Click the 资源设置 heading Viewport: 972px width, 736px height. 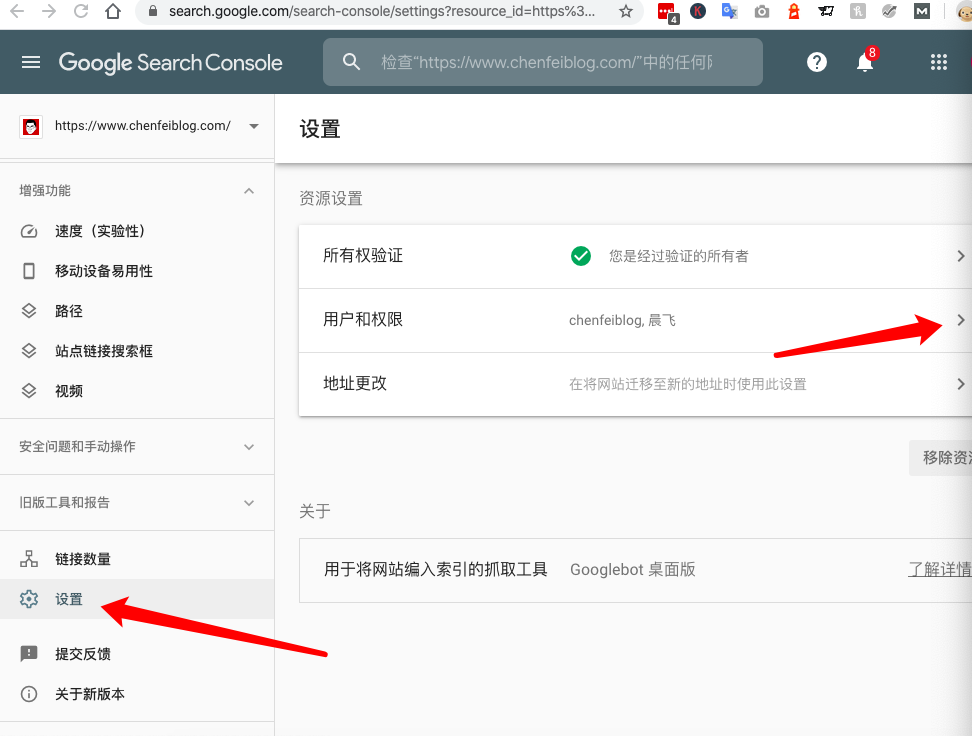click(331, 198)
